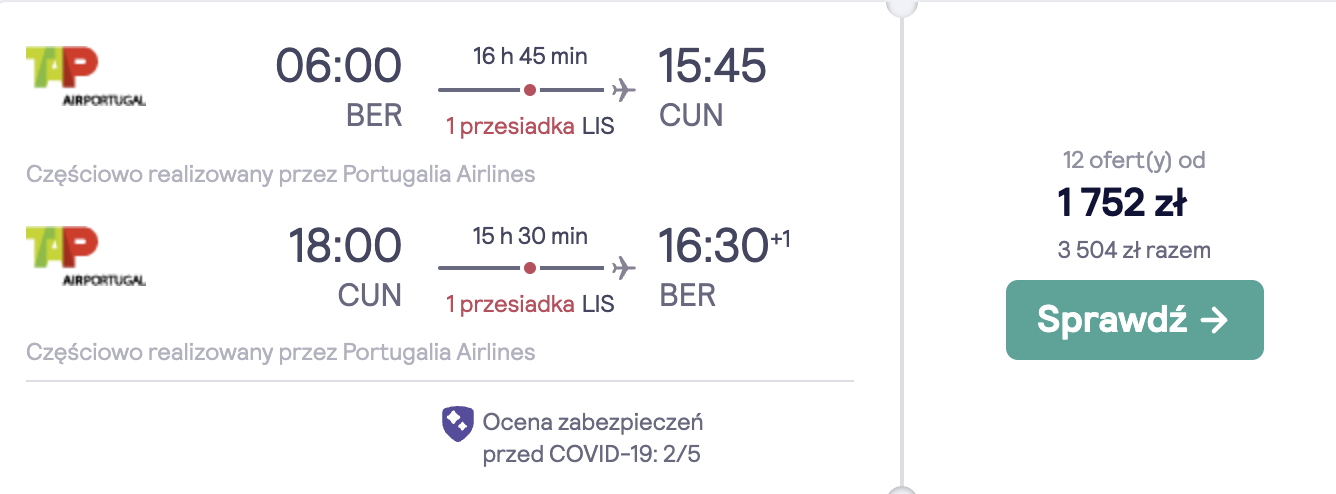
Task: Click the 06:00 departure time
Action: pos(339,67)
